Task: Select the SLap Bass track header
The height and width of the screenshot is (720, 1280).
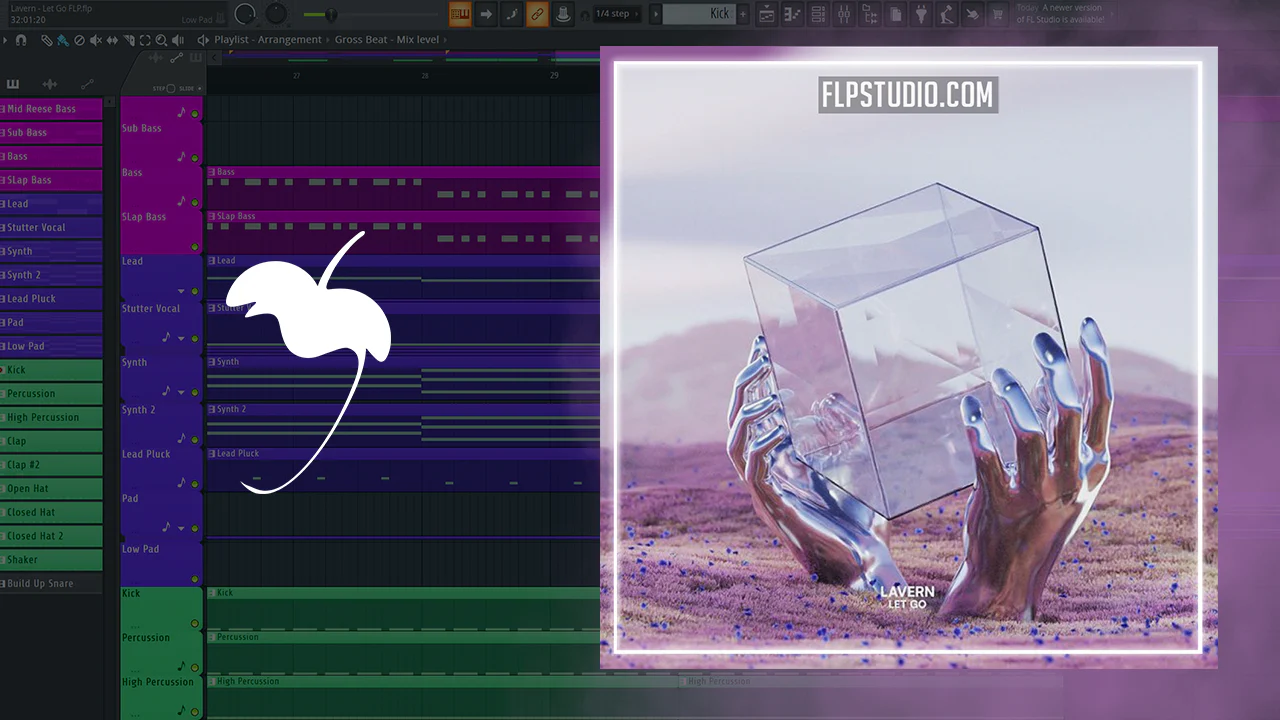Action: (161, 232)
